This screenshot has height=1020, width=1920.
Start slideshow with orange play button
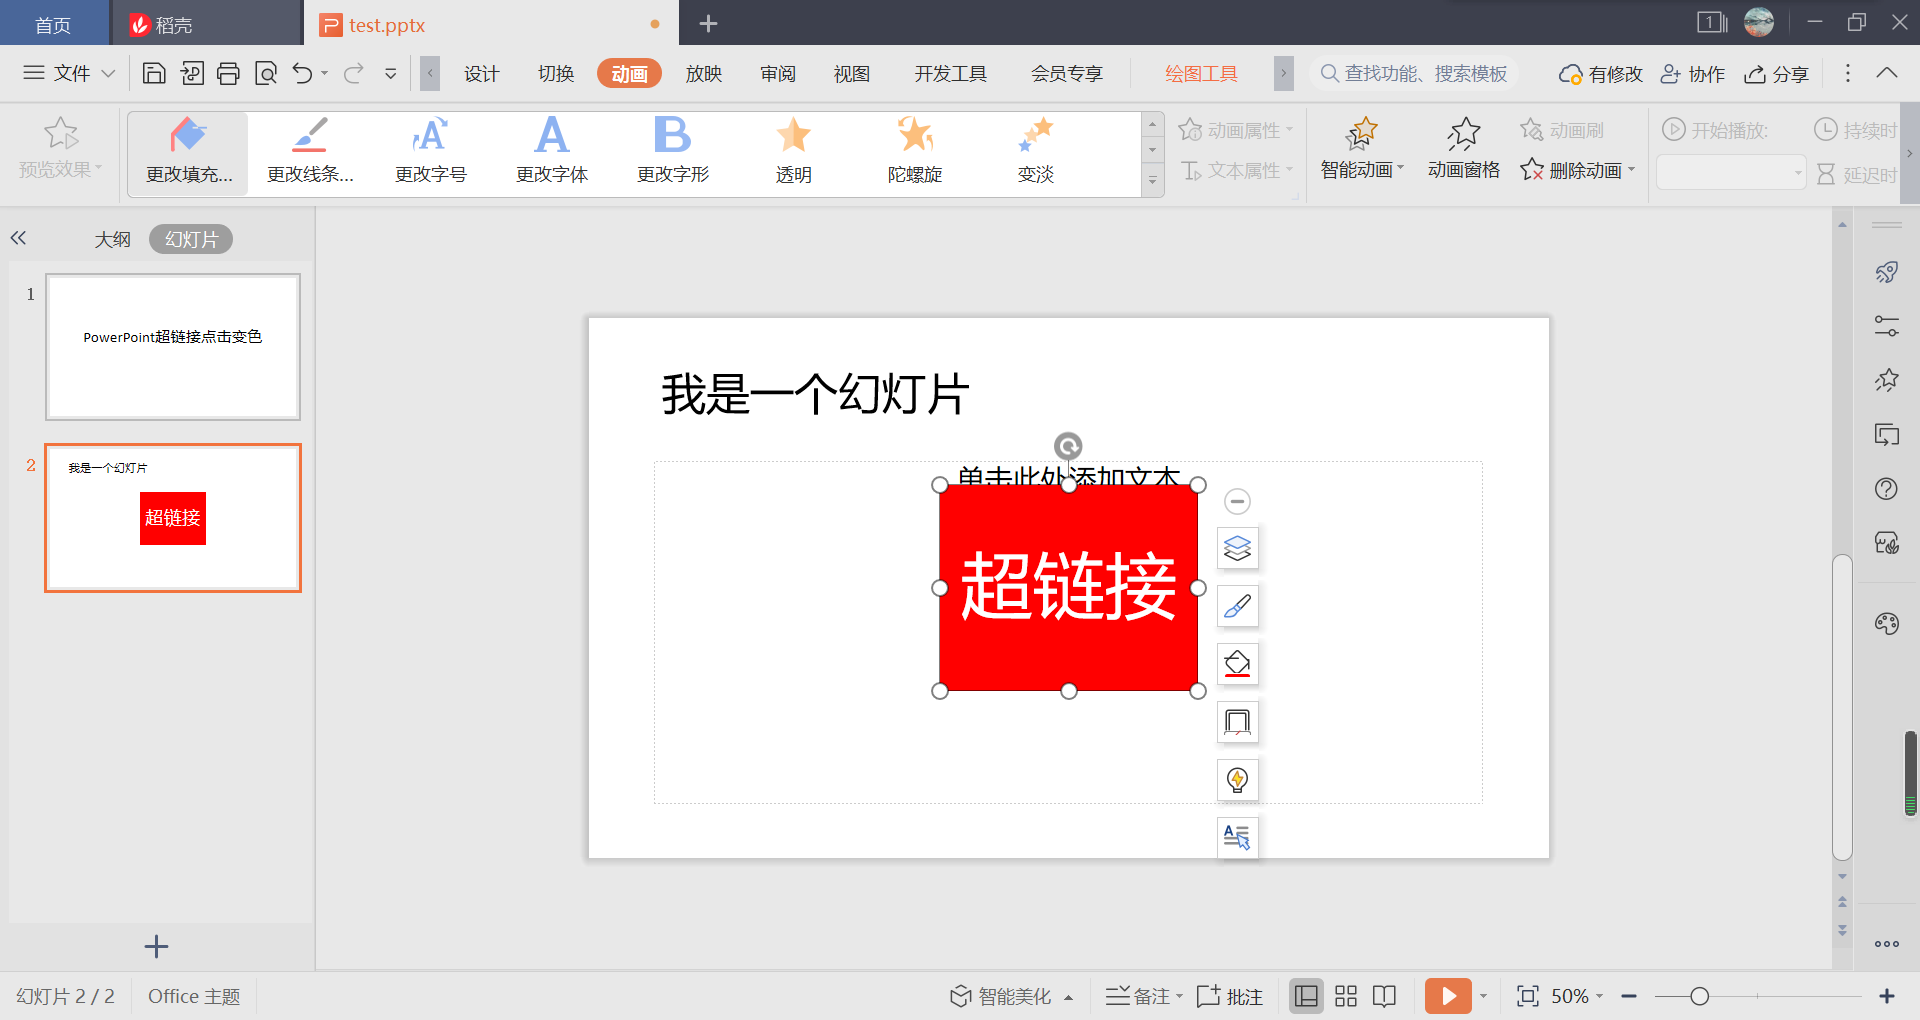pyautogui.click(x=1448, y=996)
